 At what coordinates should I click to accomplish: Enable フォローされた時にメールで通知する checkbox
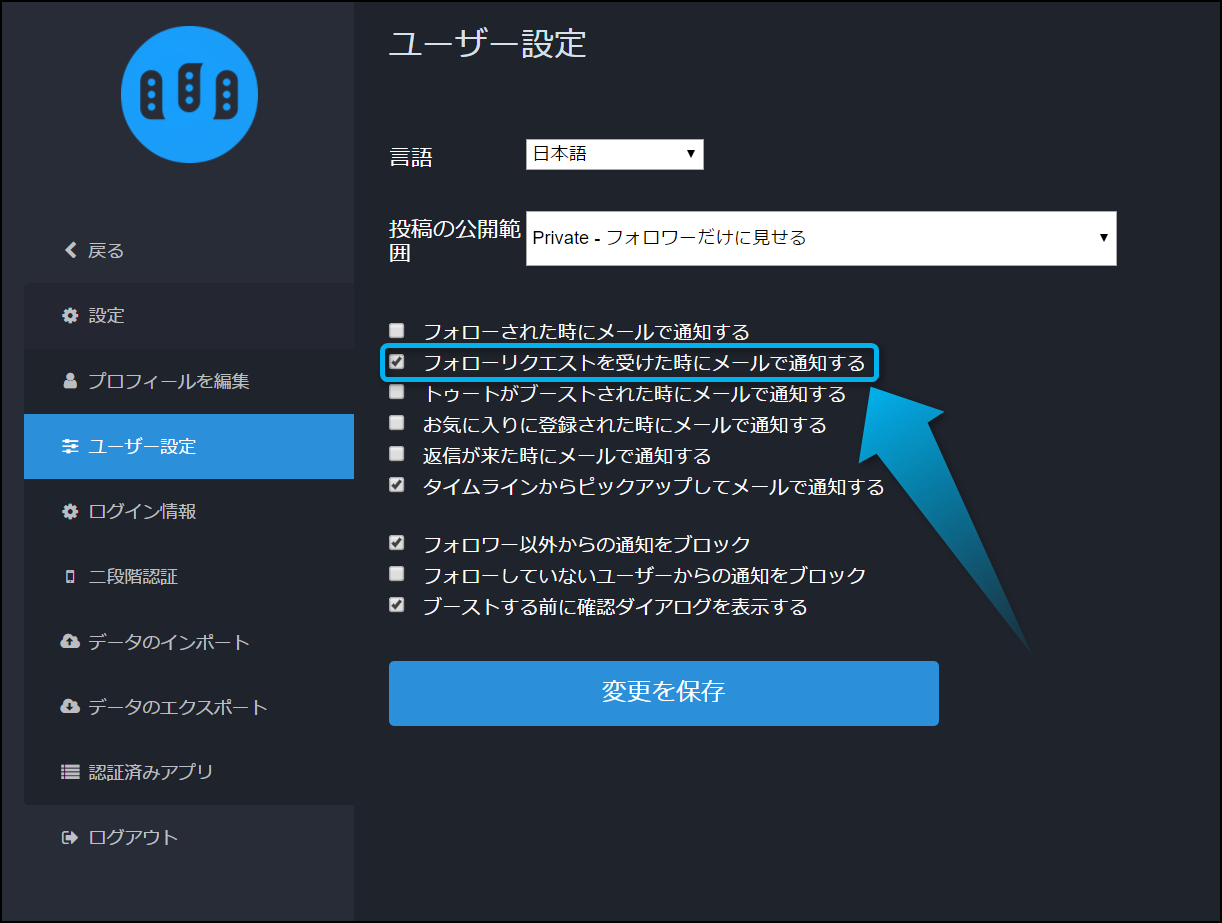(397, 330)
